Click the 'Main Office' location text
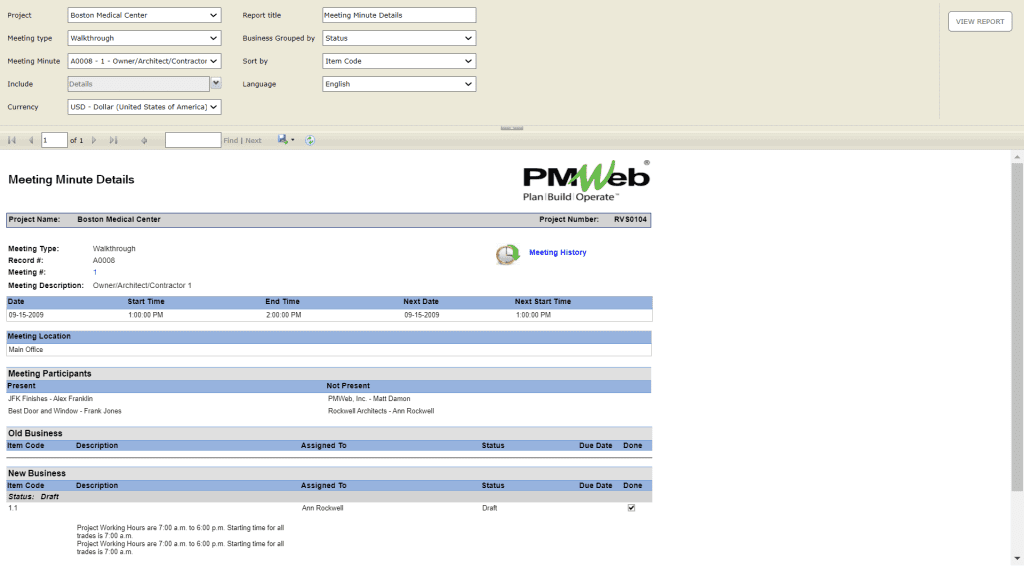 click(x=25, y=349)
